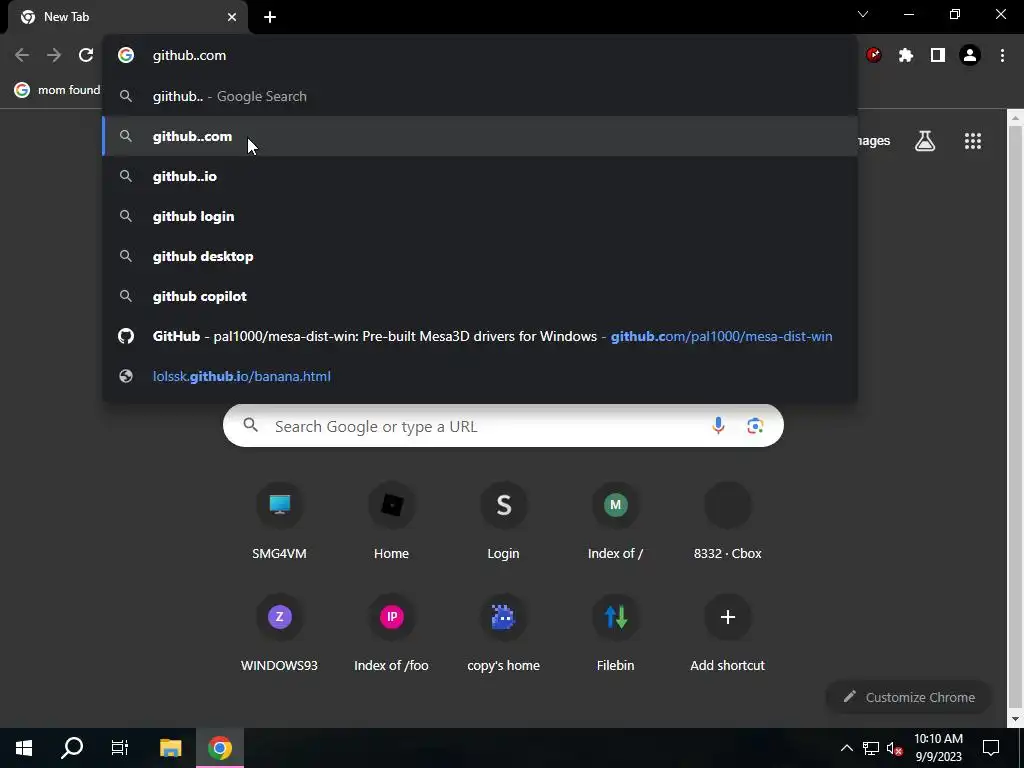Go back with the back arrow
The width and height of the screenshot is (1024, 768).
[x=22, y=56]
